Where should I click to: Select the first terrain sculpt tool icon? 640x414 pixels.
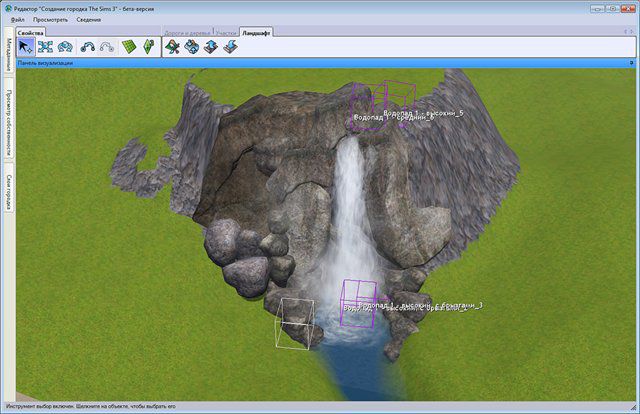click(172, 47)
